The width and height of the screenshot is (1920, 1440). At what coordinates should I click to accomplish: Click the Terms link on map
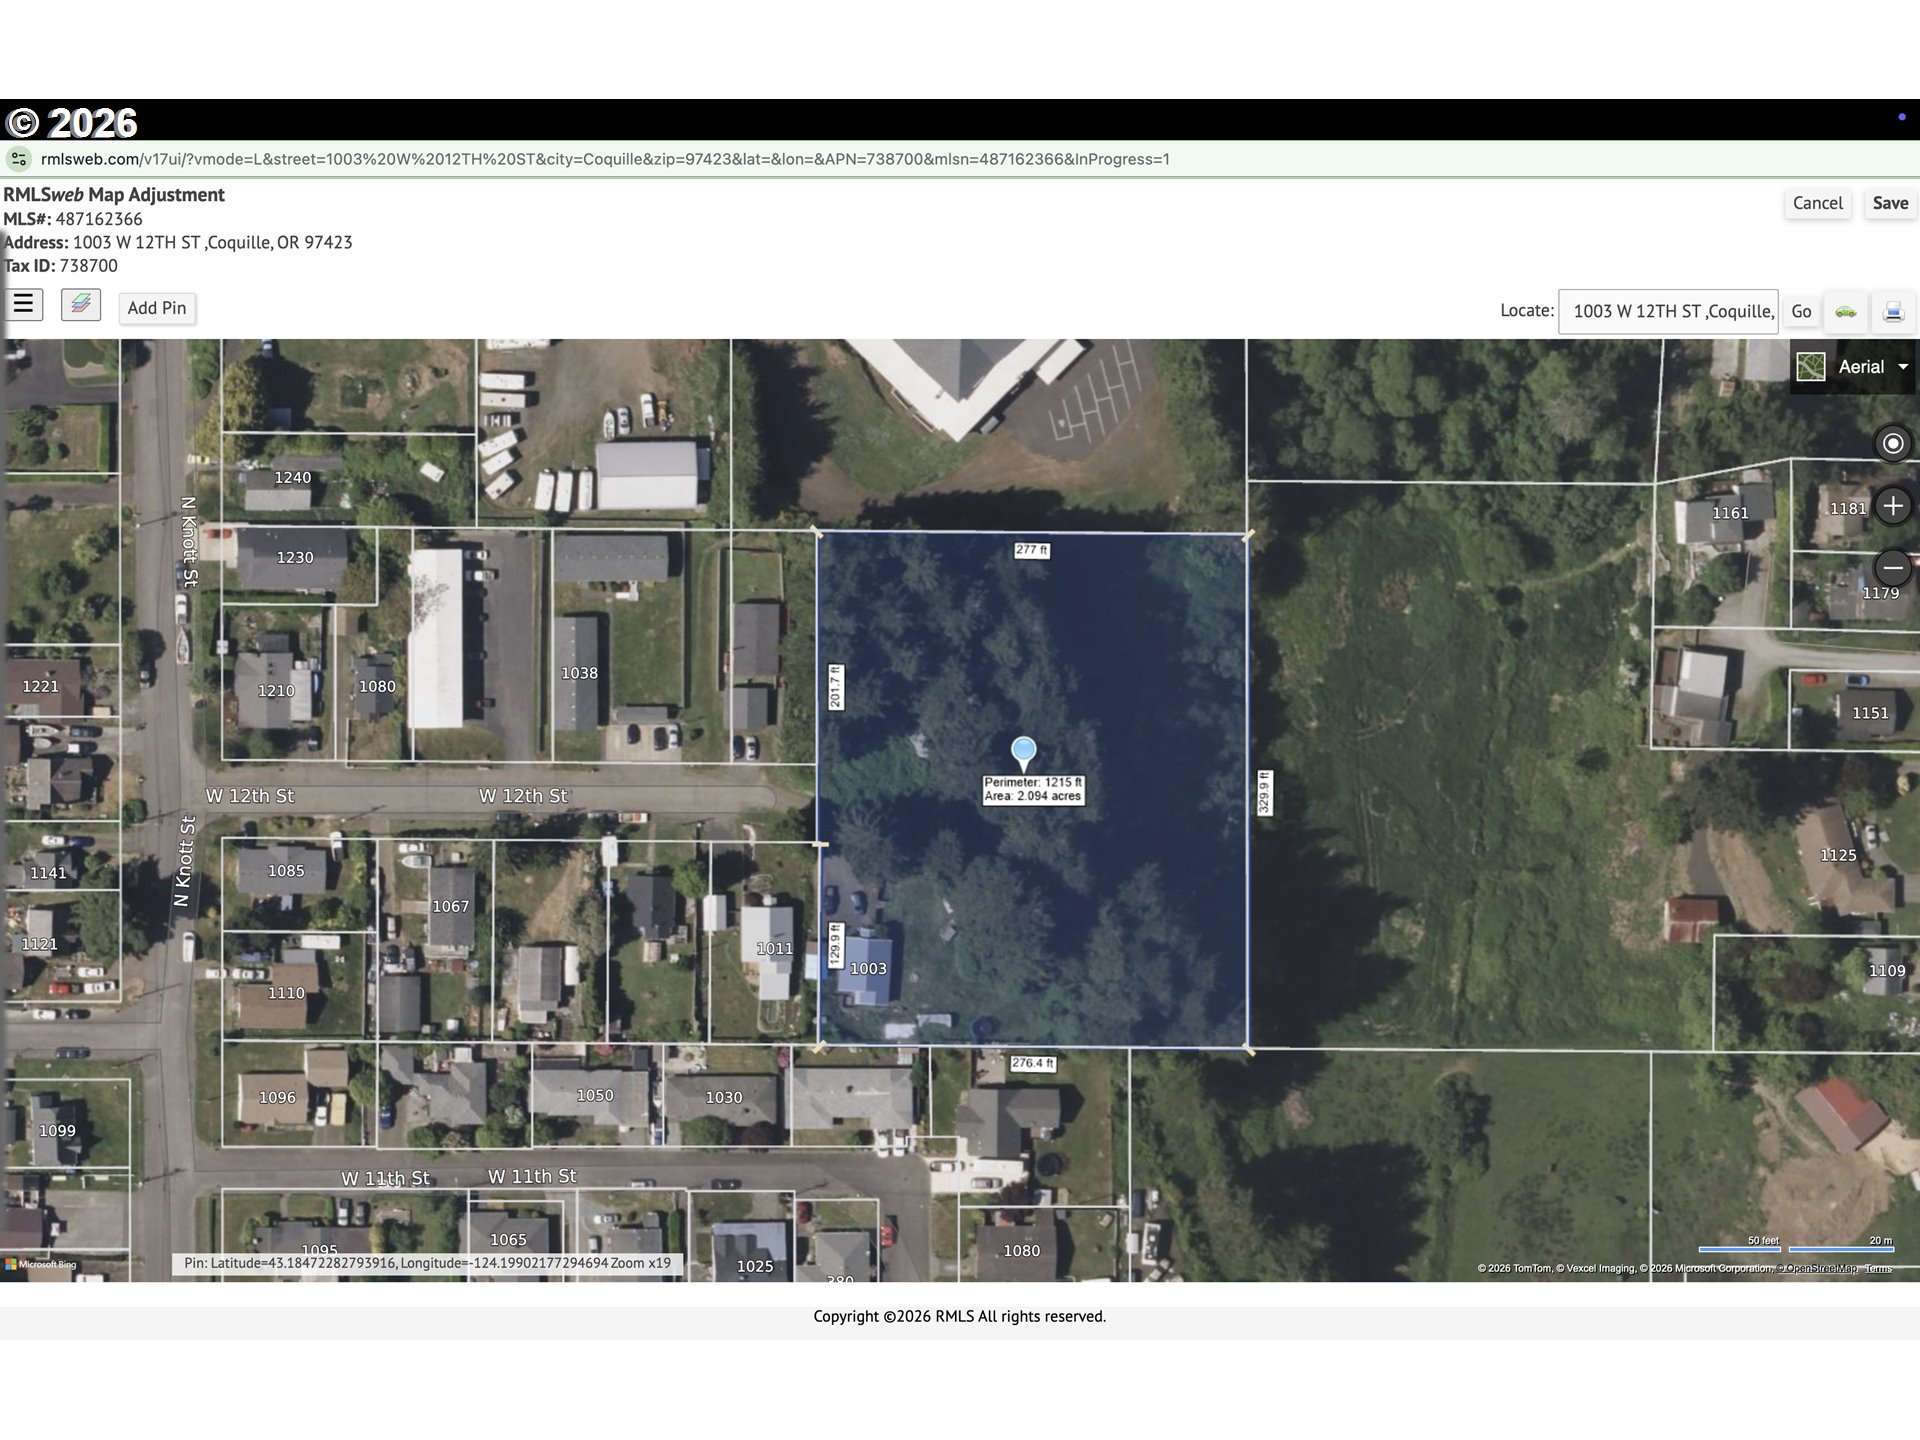tap(1878, 1269)
